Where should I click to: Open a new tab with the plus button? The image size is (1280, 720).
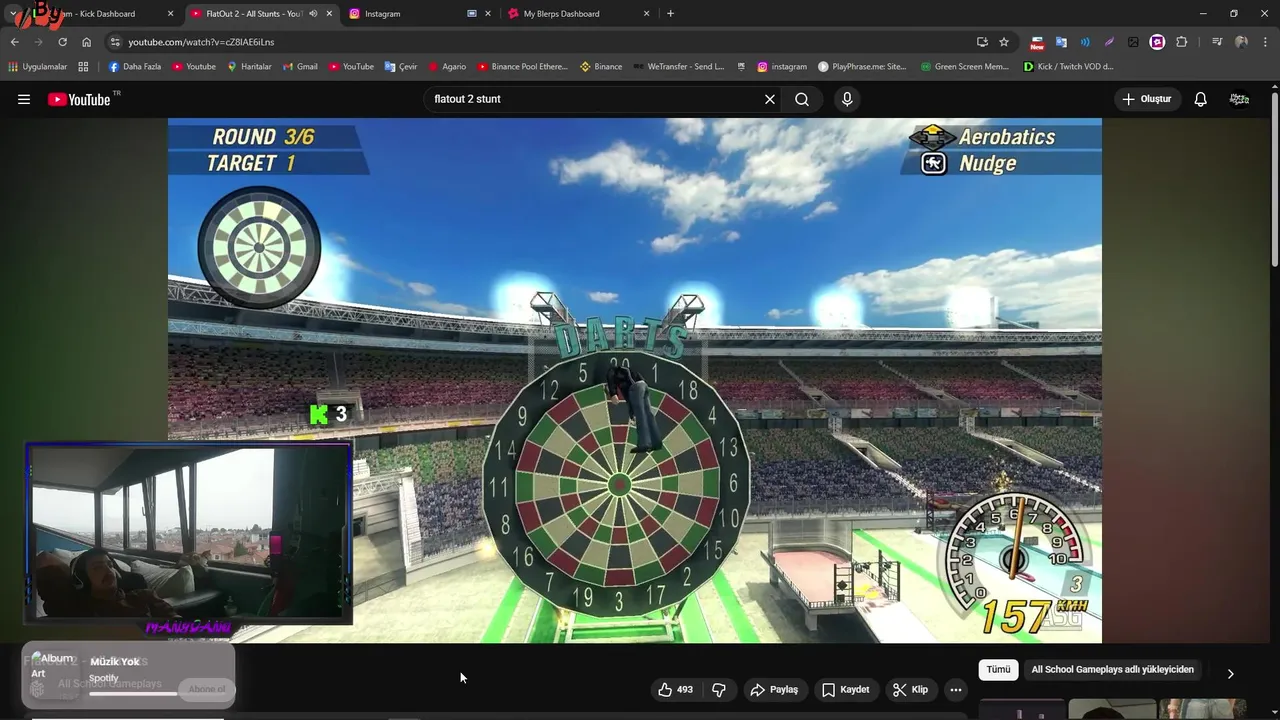click(670, 14)
